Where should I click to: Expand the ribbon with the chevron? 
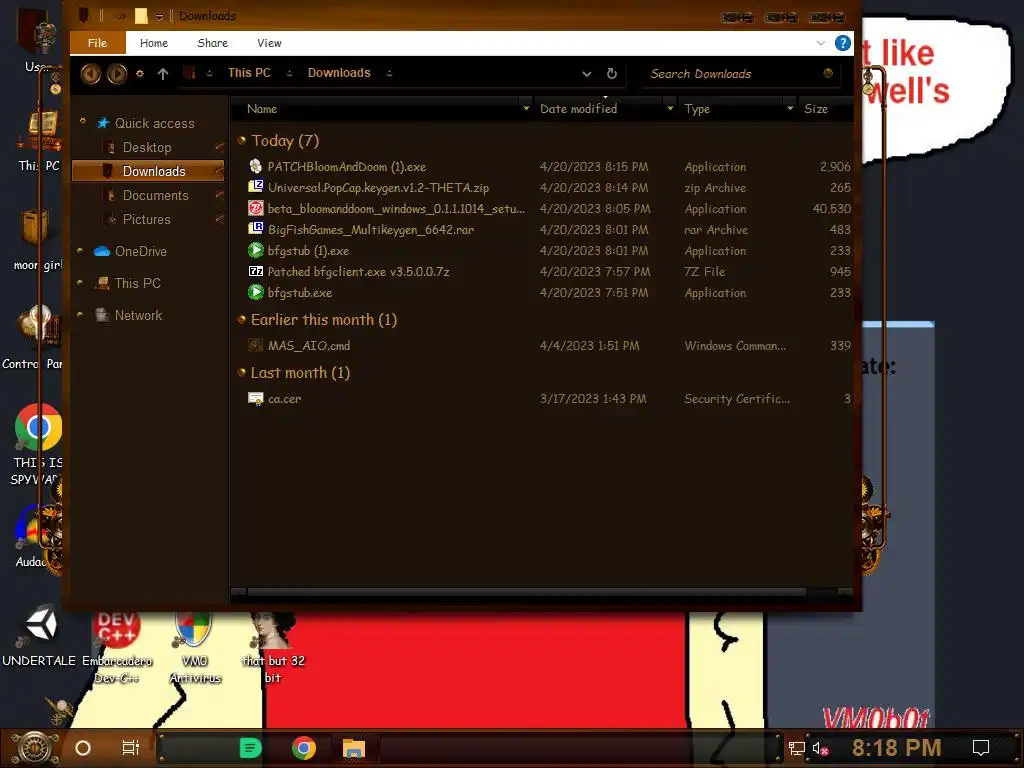tap(820, 43)
